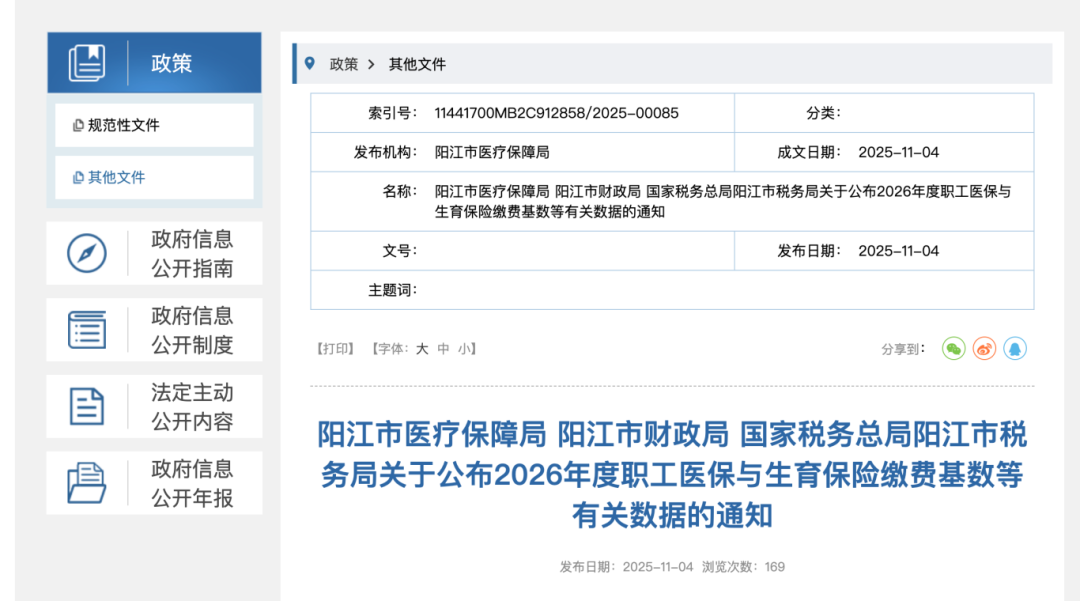Share the article to Weibo
The width and height of the screenshot is (1080, 601).
(x=984, y=349)
